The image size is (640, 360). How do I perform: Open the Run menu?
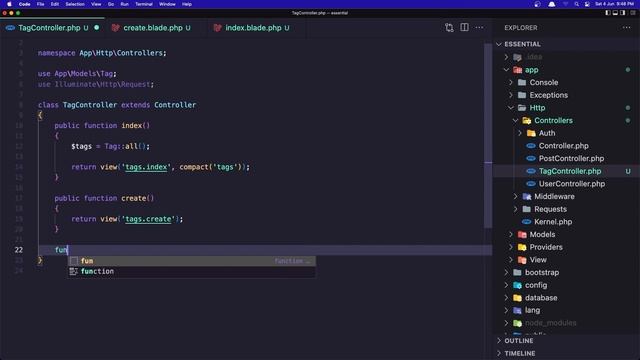tap(124, 4)
